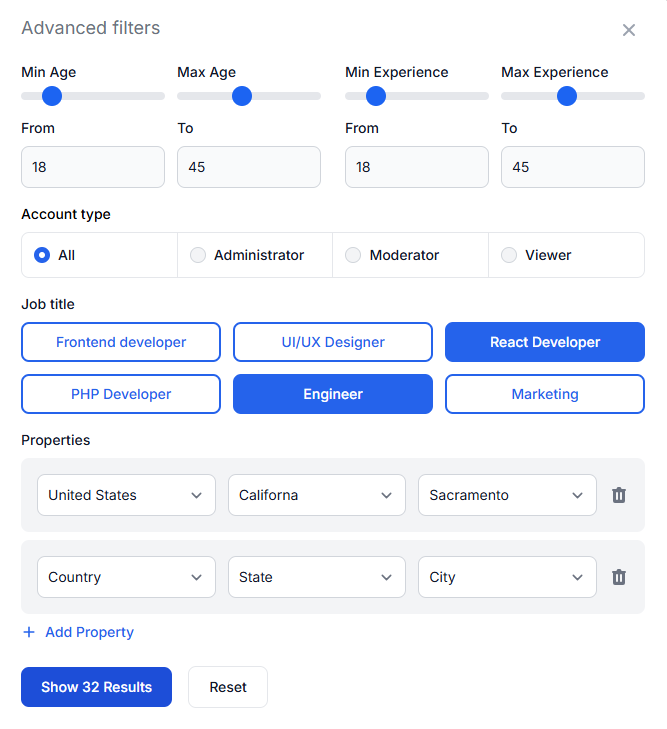Viewport: 667px width, 729px height.
Task: Open the empty City dropdown
Action: pos(507,577)
